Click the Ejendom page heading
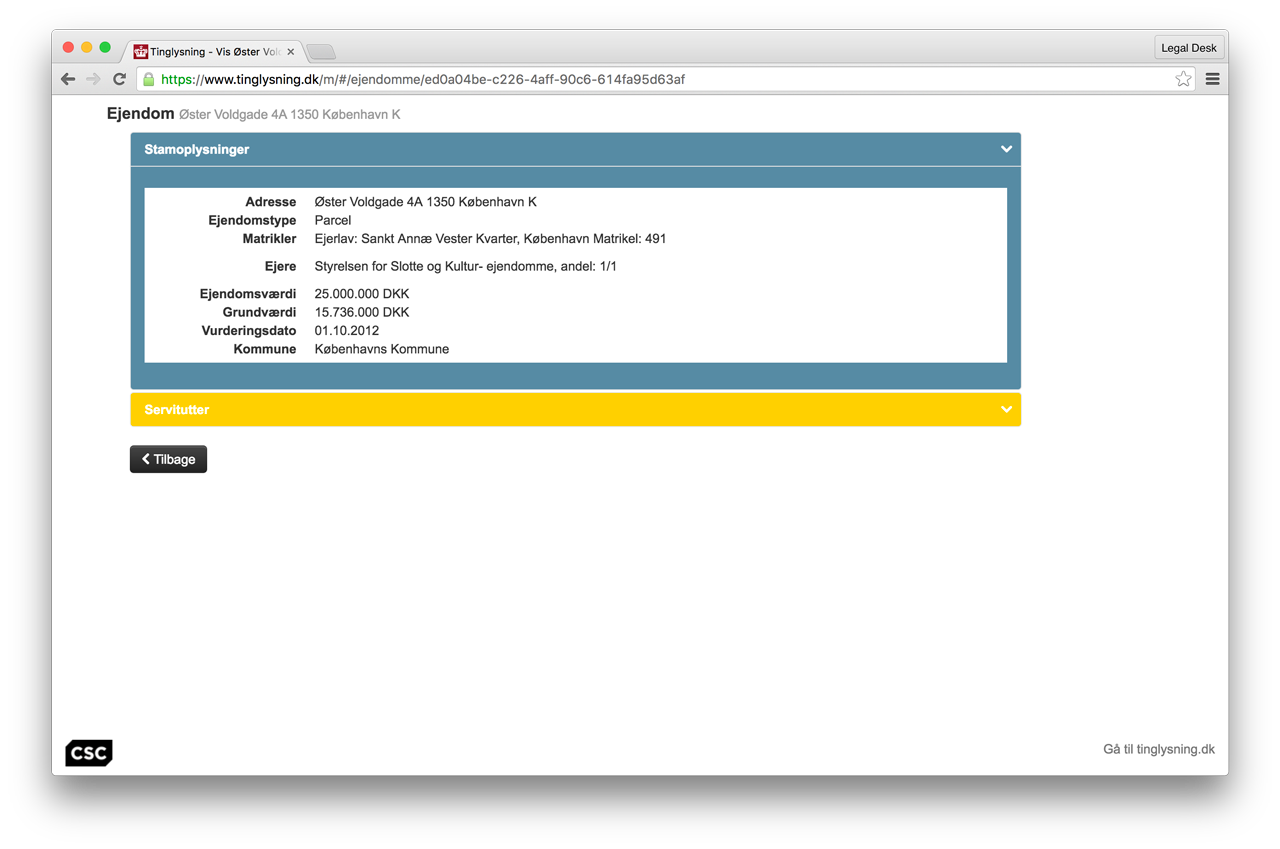The height and width of the screenshot is (849, 1280). pyautogui.click(x=140, y=113)
